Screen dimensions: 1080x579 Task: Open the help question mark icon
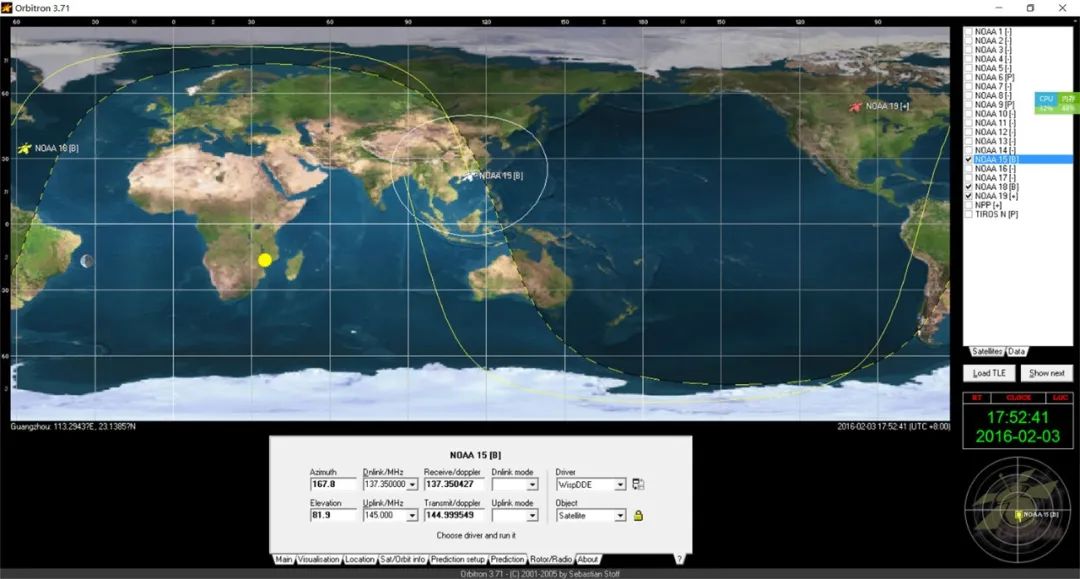[678, 559]
